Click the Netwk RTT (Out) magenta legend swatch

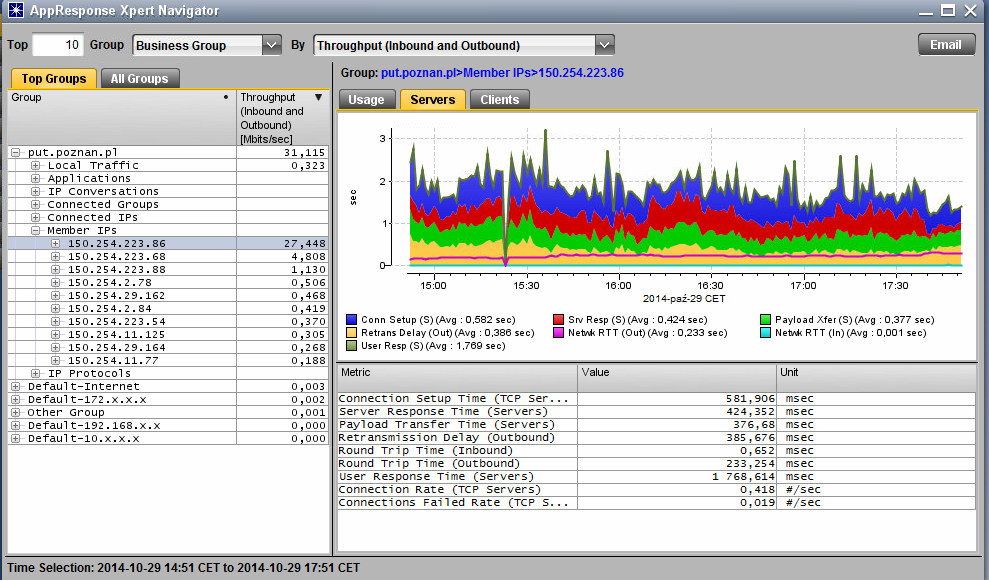558,333
